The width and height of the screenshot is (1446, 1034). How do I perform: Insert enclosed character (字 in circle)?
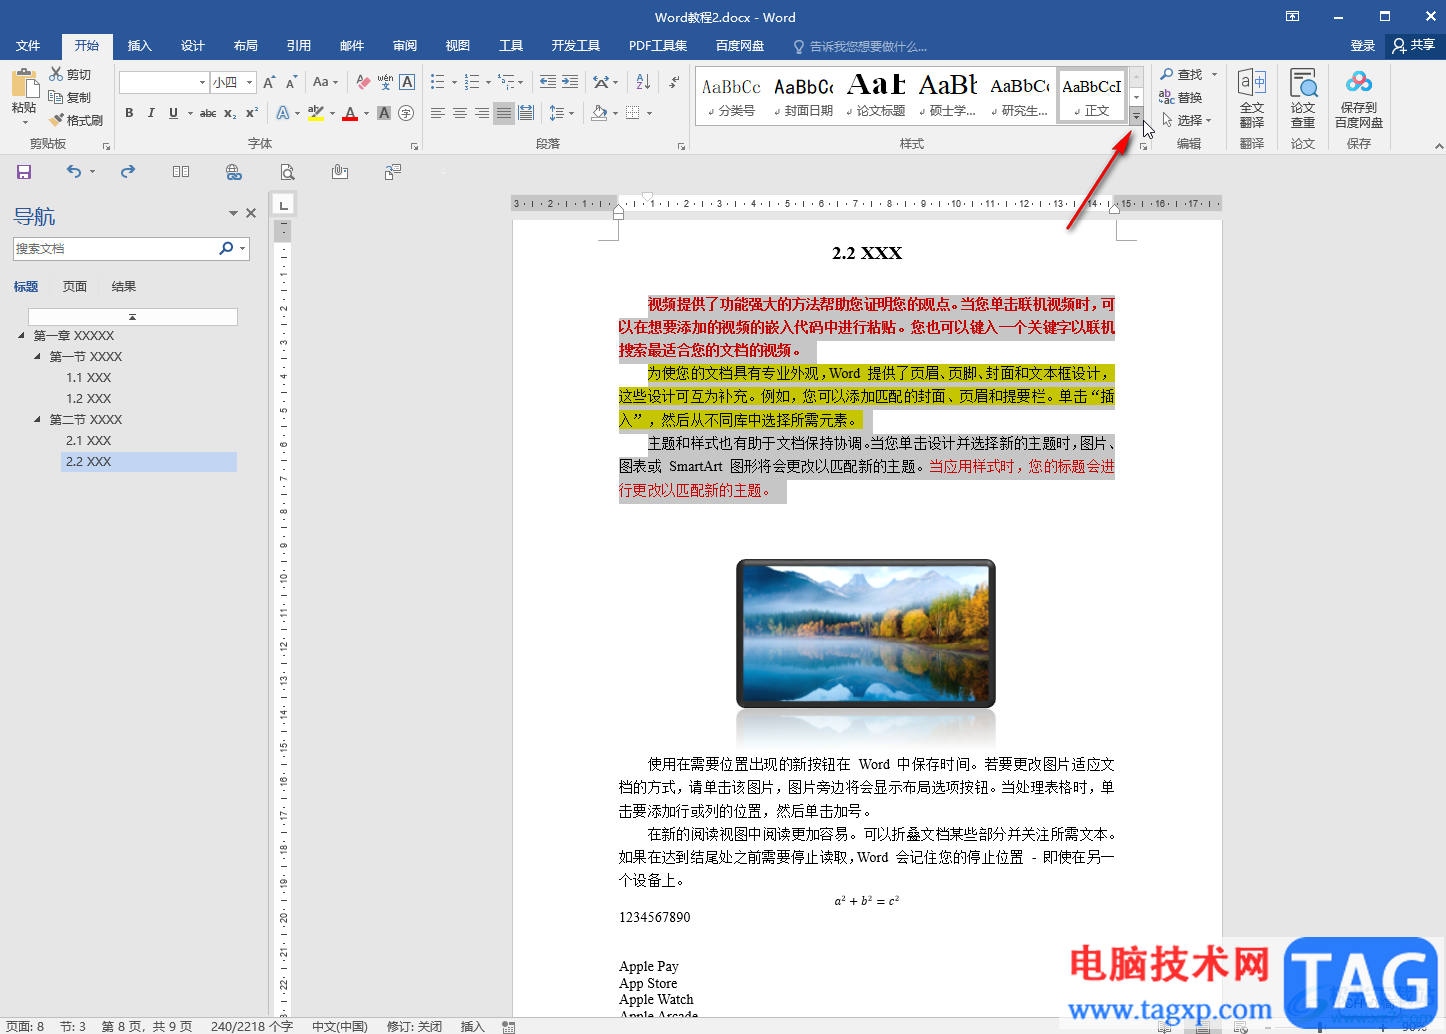pyautogui.click(x=406, y=113)
